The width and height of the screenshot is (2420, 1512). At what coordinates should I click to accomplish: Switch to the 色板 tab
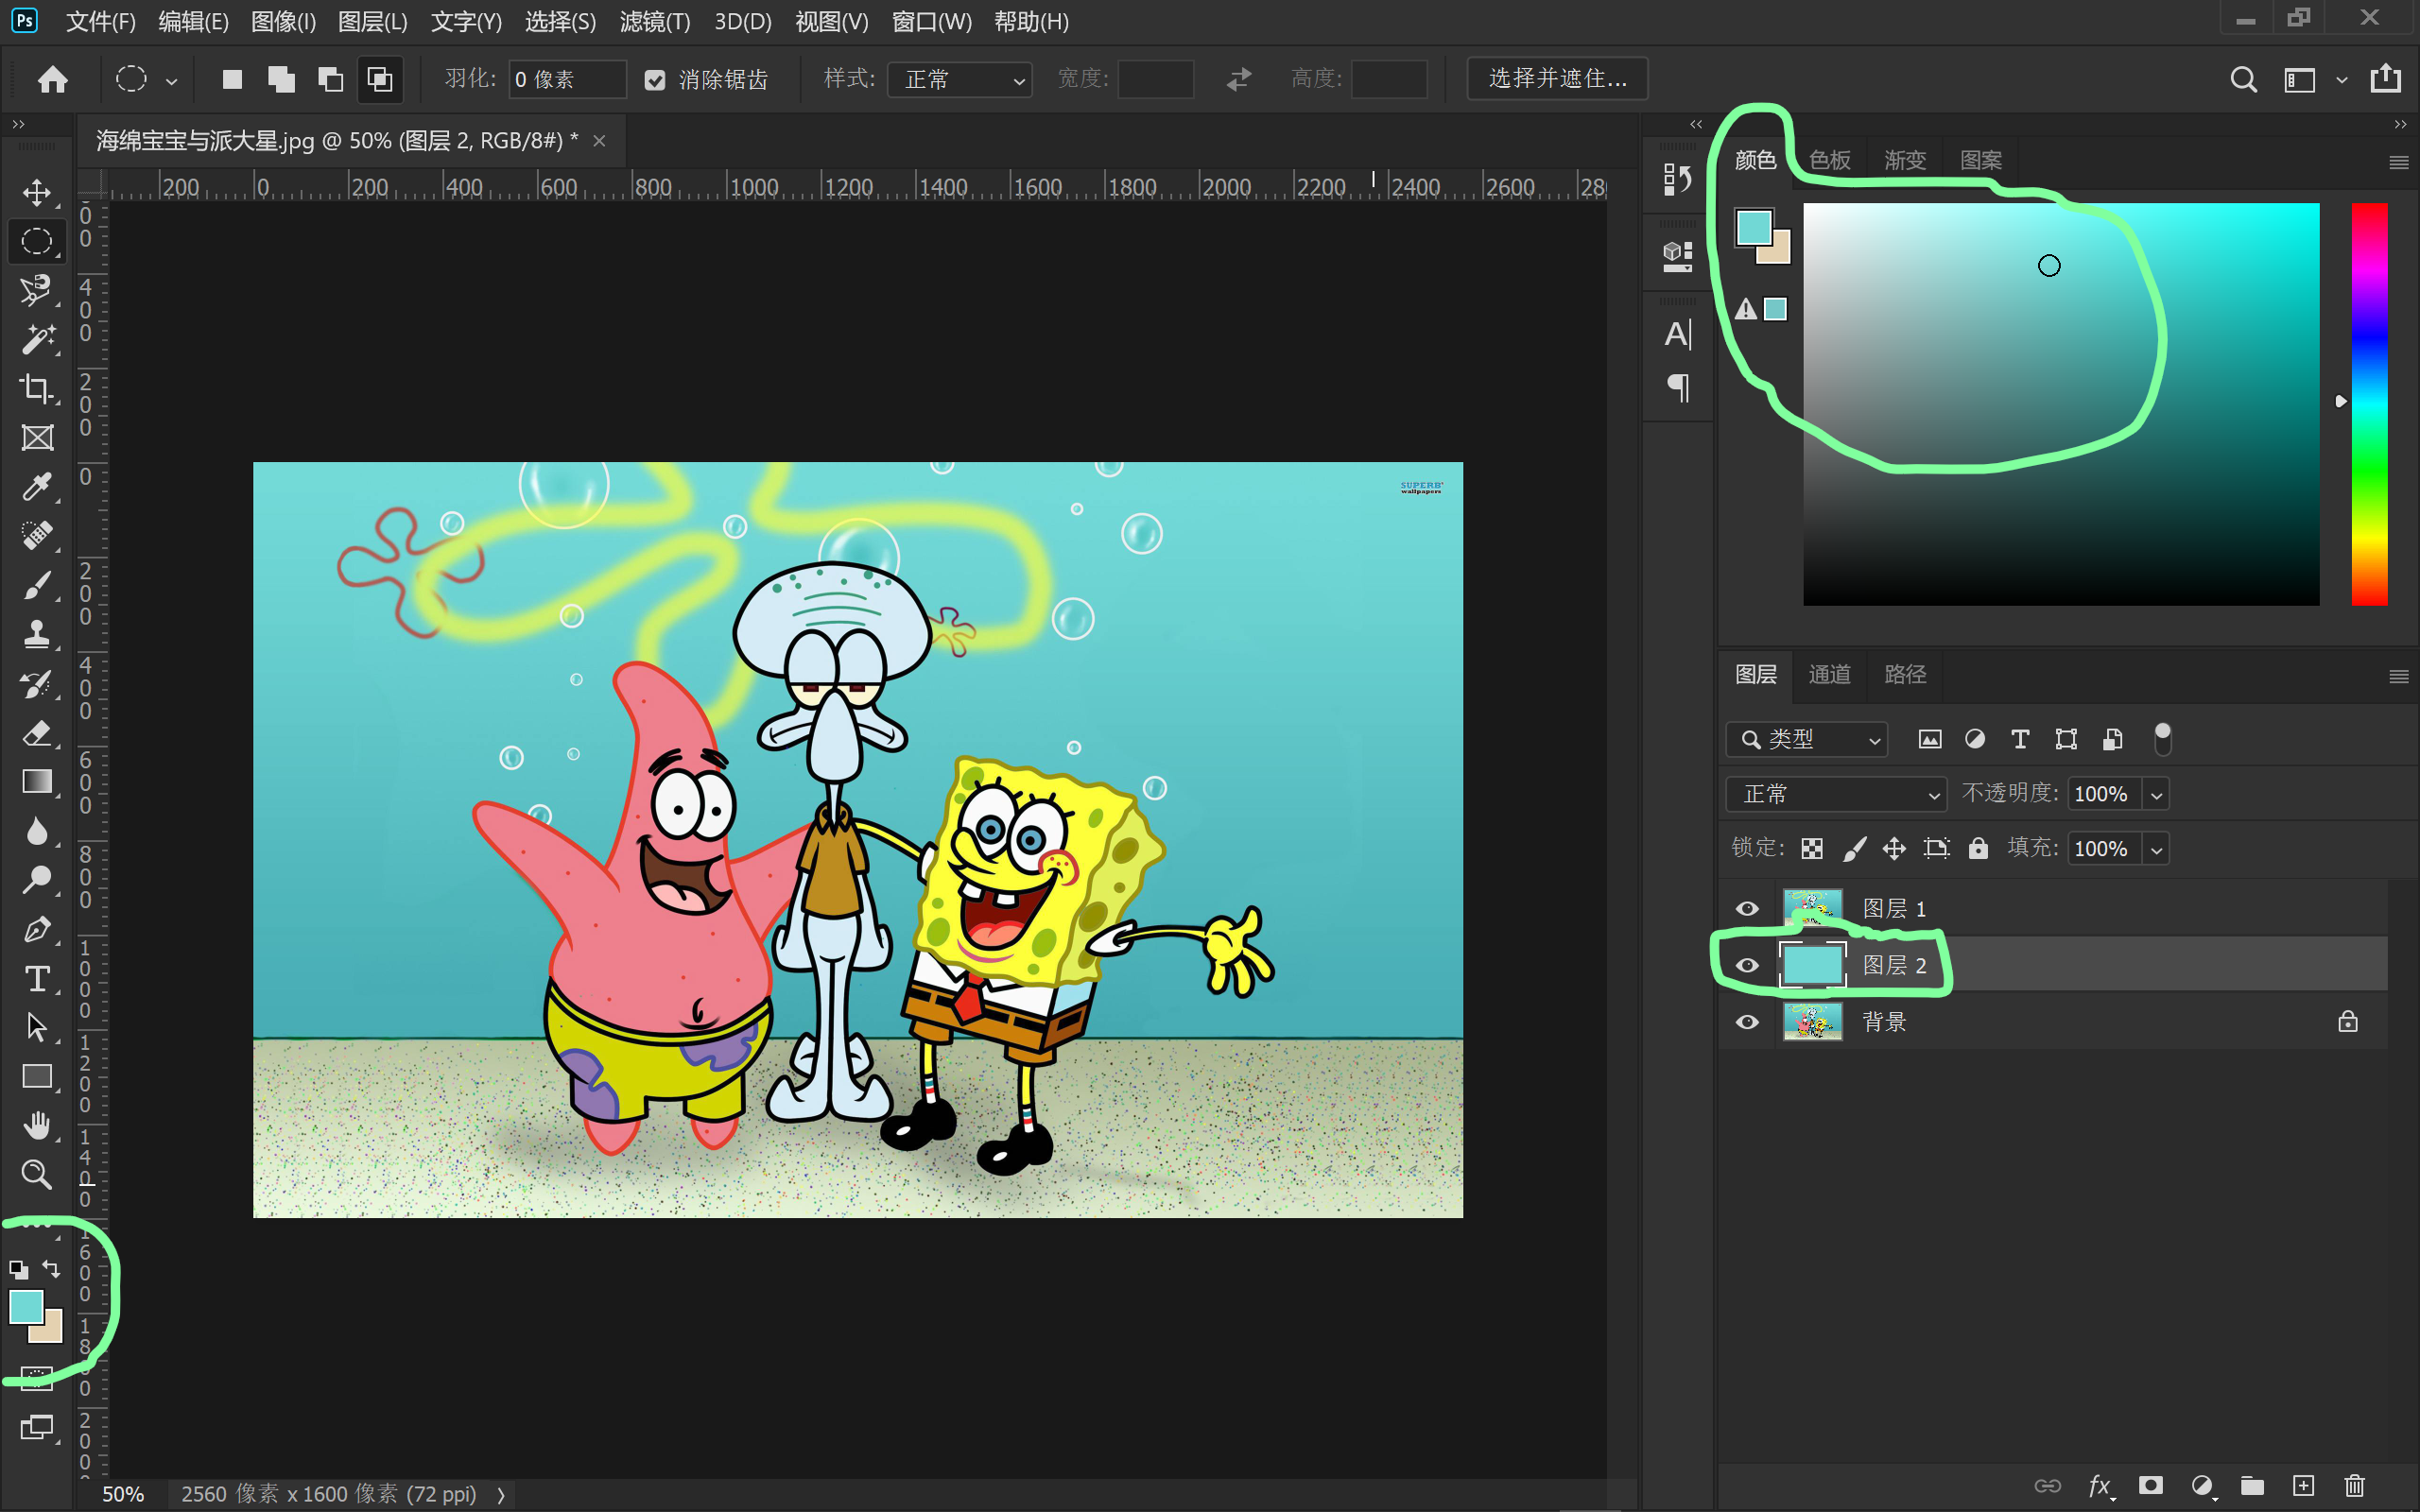point(1830,160)
